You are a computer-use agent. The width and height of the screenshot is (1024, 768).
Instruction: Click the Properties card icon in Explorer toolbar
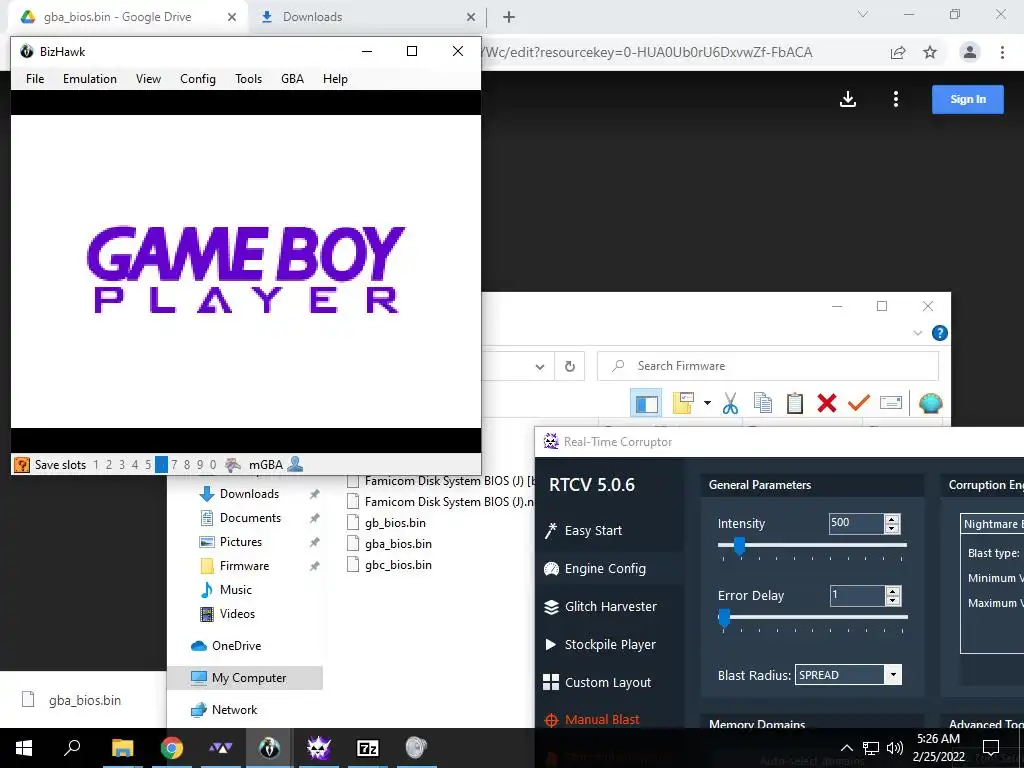[x=891, y=402]
